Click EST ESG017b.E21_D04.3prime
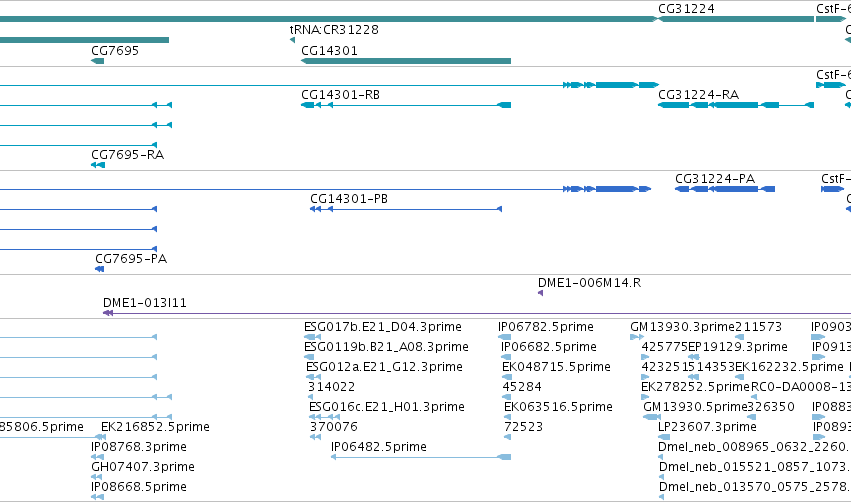Viewport: 851px width, 502px height. point(383,327)
